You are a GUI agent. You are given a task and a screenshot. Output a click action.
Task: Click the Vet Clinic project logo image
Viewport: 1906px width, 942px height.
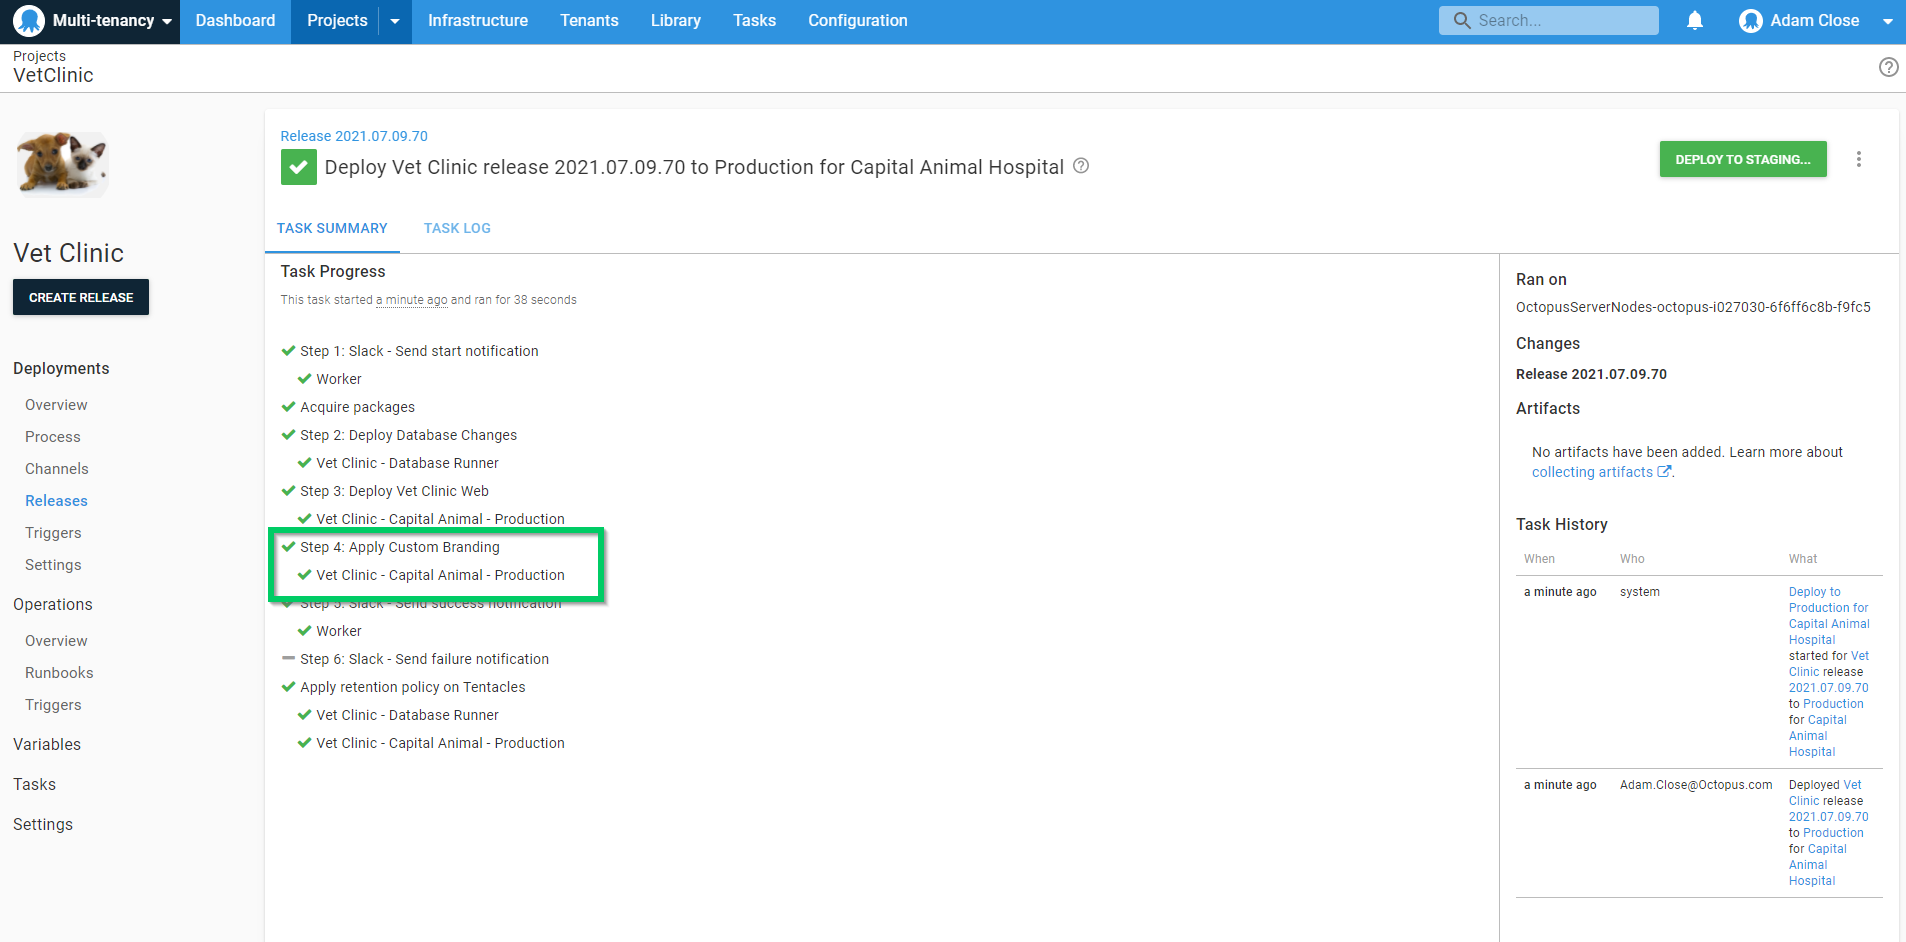click(62, 164)
